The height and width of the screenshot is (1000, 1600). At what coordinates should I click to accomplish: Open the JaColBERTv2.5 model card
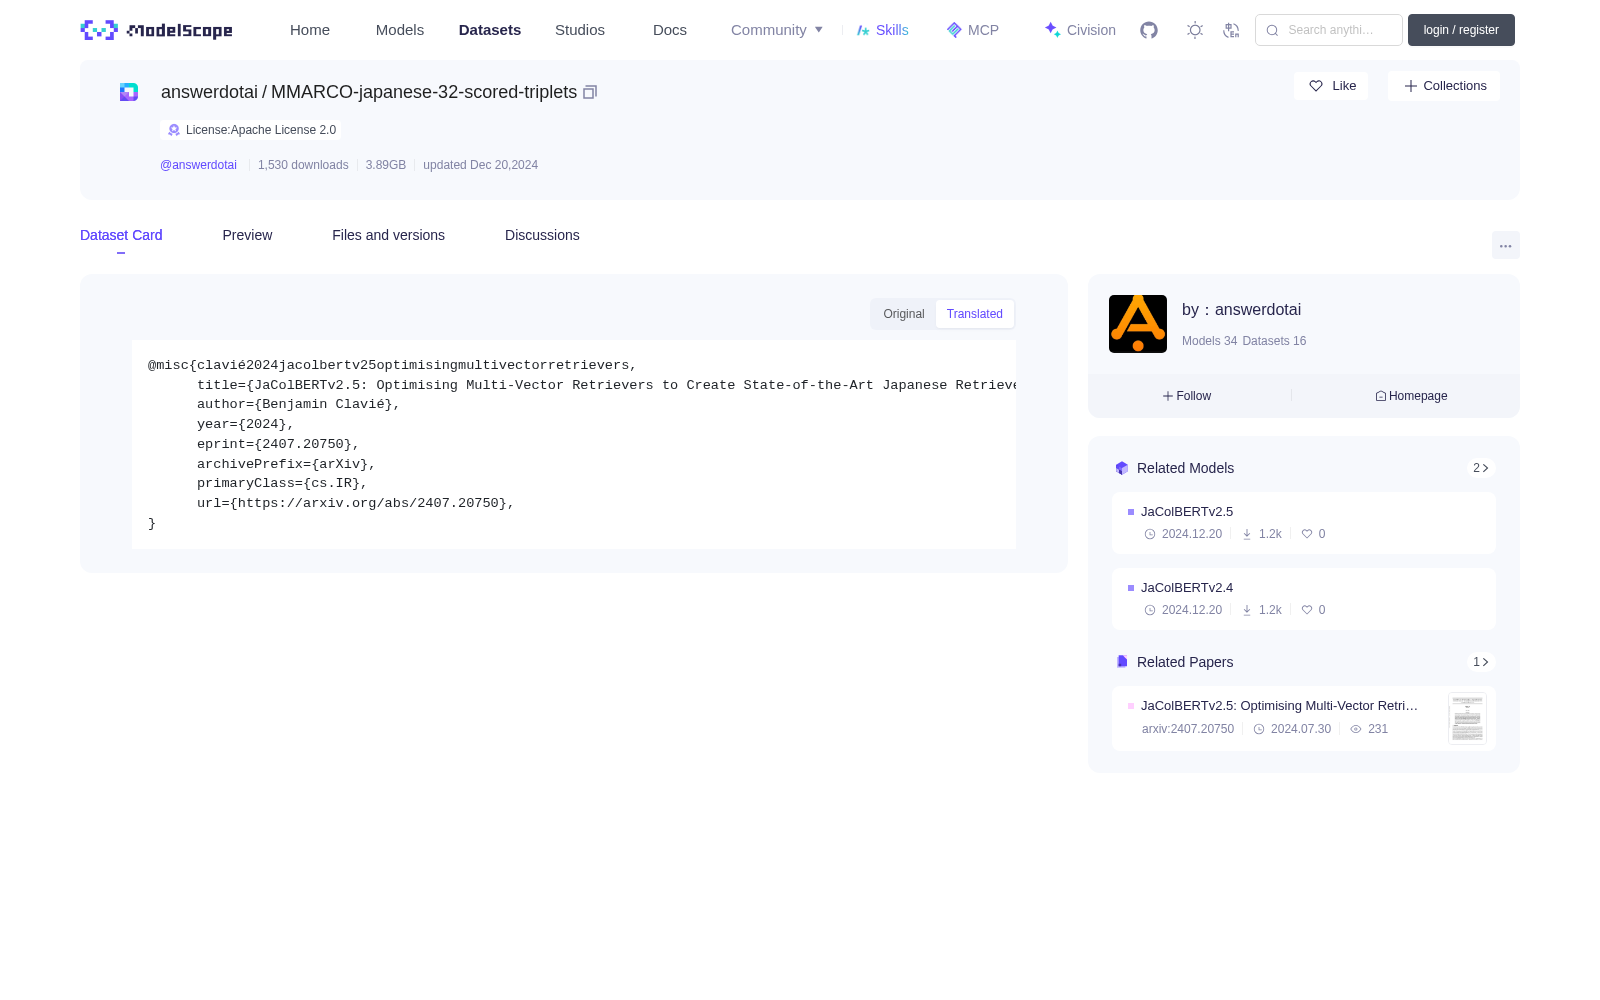click(1304, 523)
